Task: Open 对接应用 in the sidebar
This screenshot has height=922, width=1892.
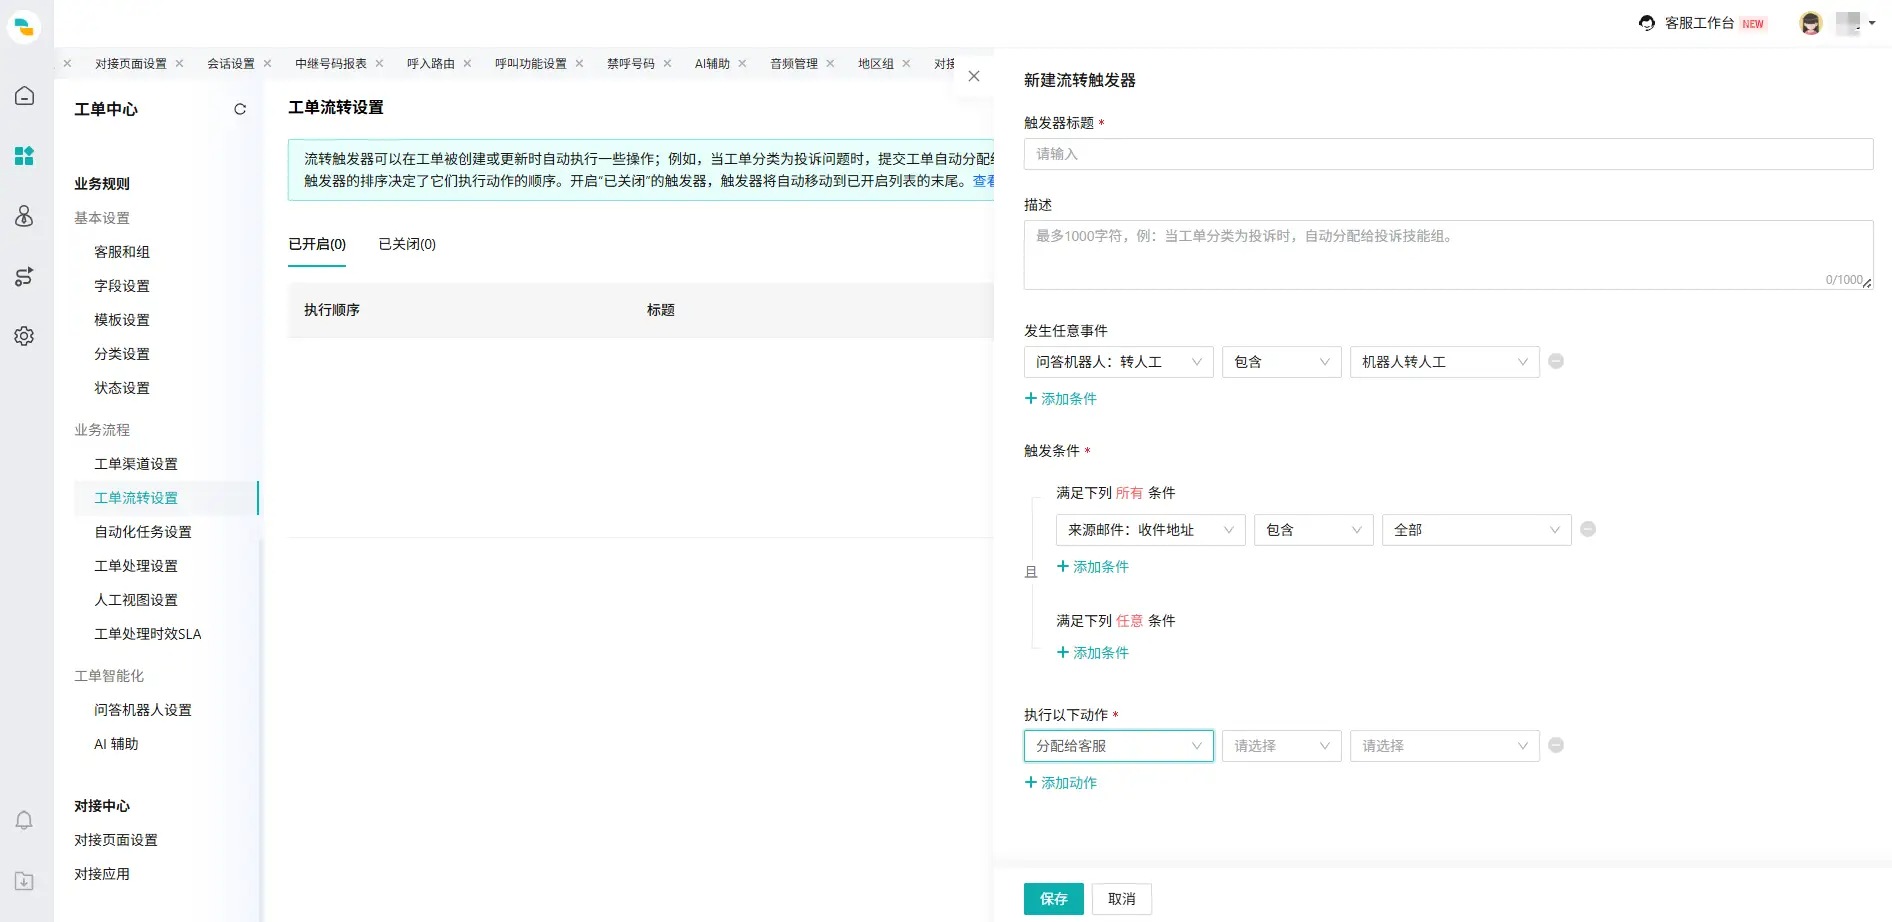Action: click(102, 874)
